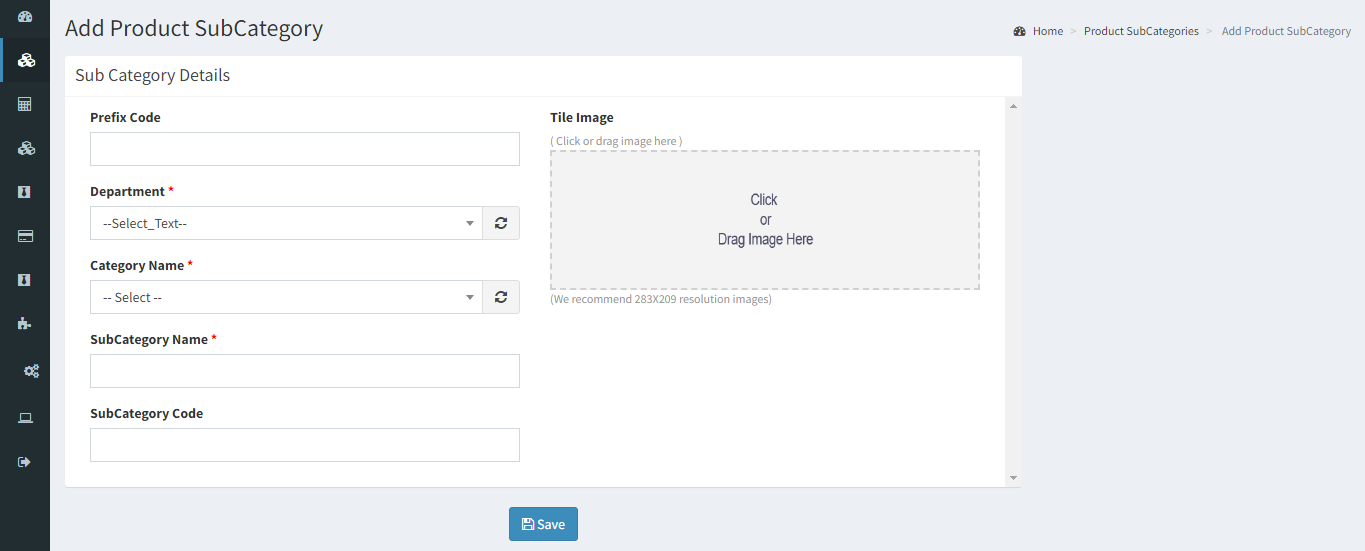This screenshot has height=551, width=1365.
Task: Click the laptop icon in sidebar
Action: click(x=25, y=418)
